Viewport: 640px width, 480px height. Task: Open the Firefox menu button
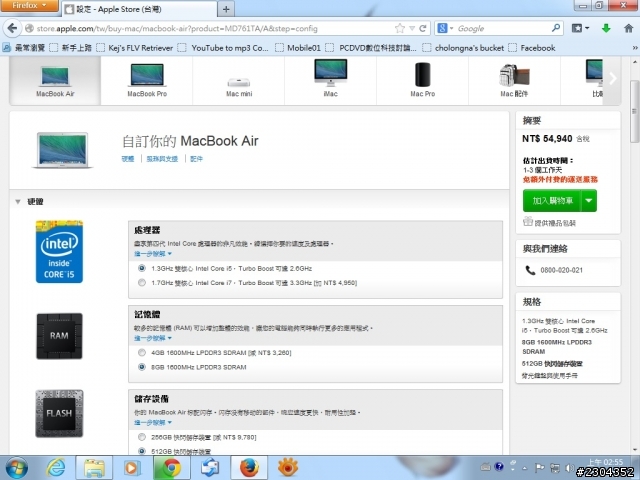(x=29, y=5)
